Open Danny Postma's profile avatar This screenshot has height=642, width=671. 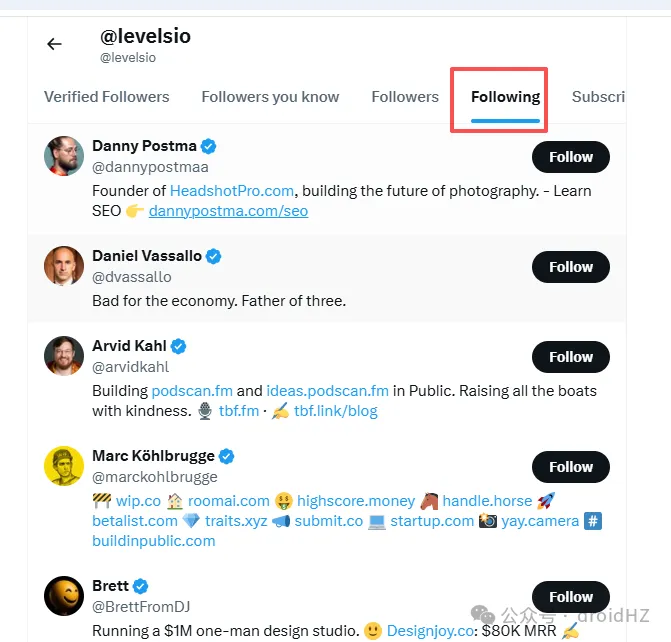pos(64,156)
